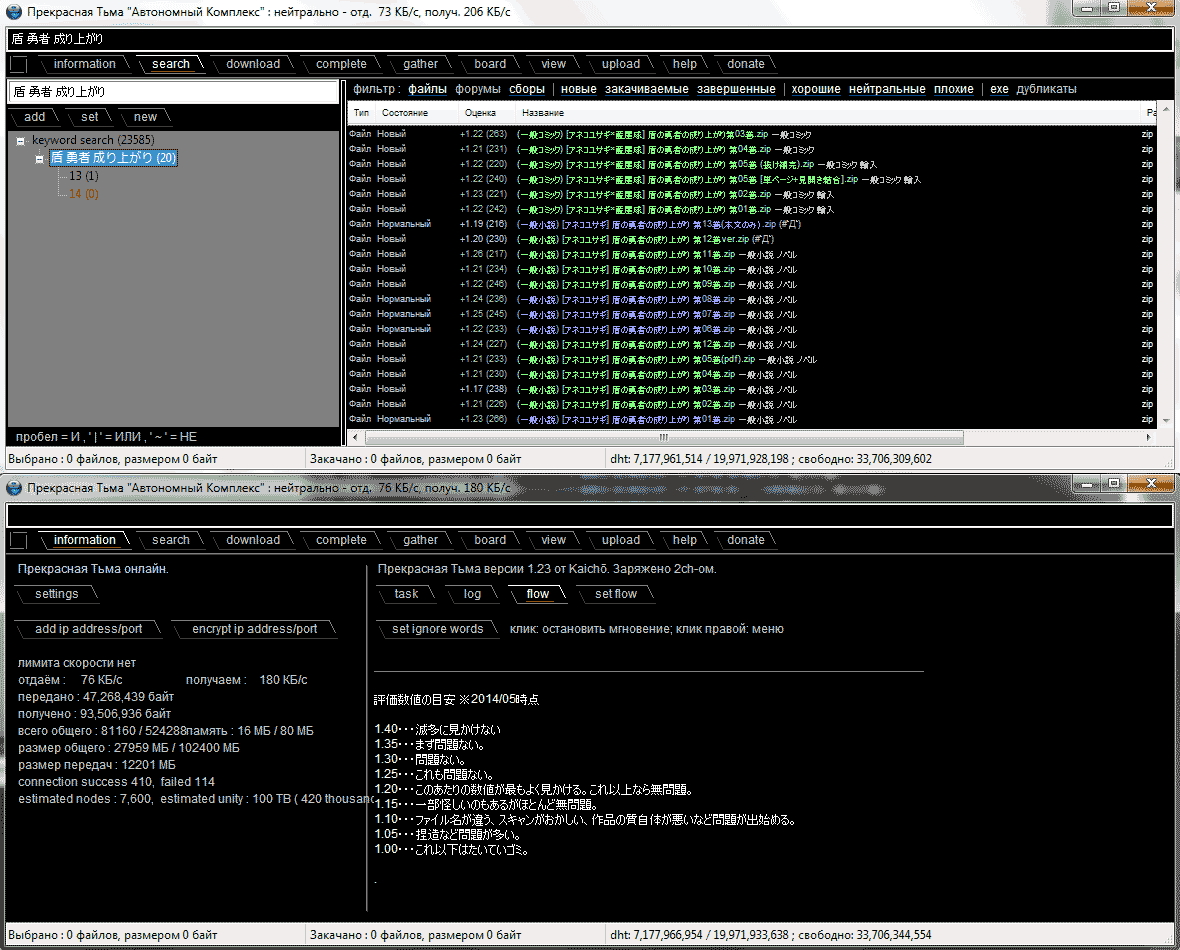The height and width of the screenshot is (950, 1180).
Task: Click the "set ignore words" button
Action: (x=437, y=629)
